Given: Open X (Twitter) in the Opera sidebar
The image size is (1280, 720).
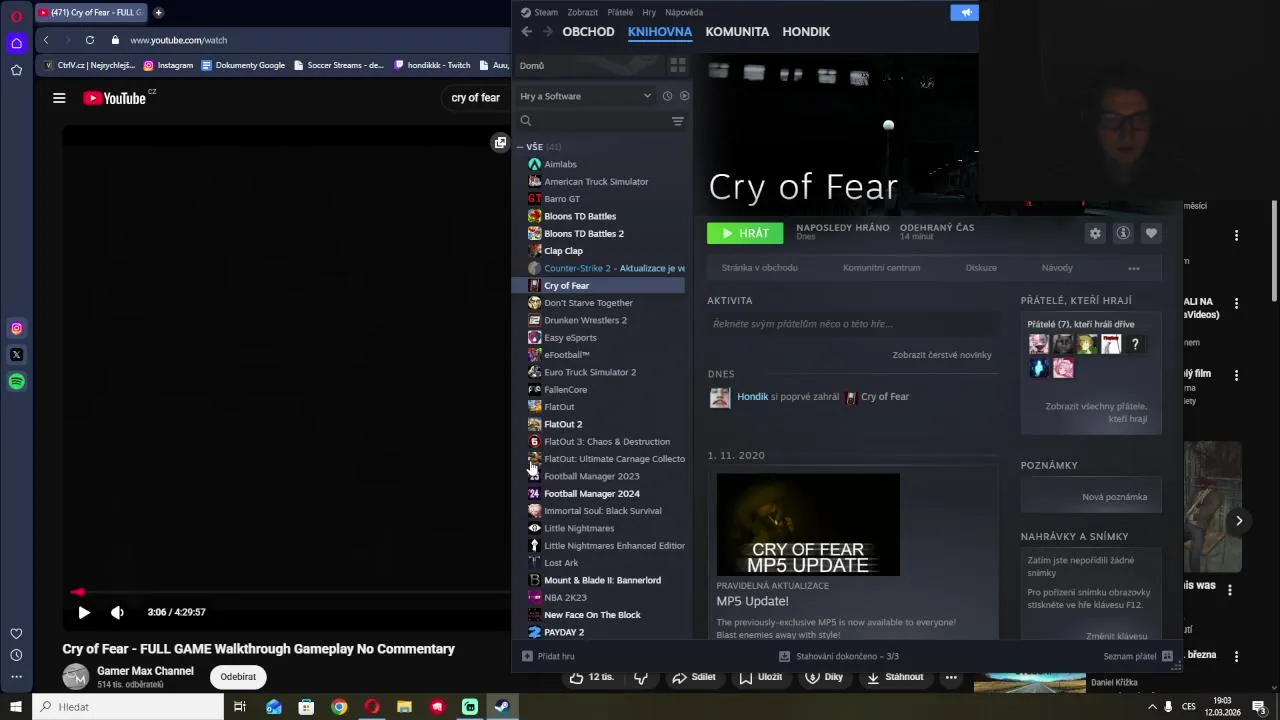Looking at the screenshot, I should click(16, 355).
